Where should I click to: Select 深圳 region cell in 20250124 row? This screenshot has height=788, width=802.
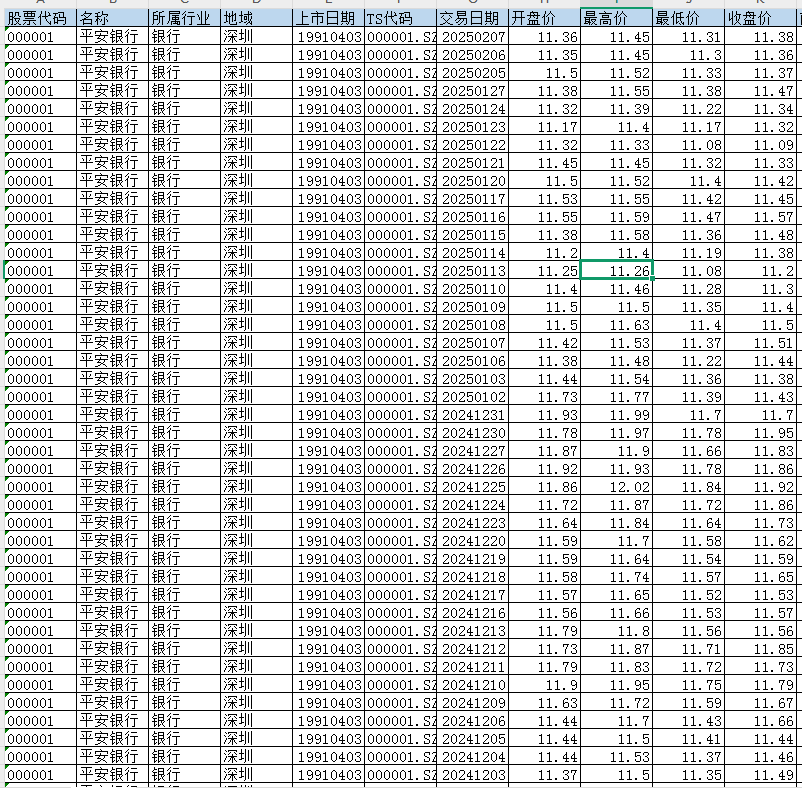(257, 109)
